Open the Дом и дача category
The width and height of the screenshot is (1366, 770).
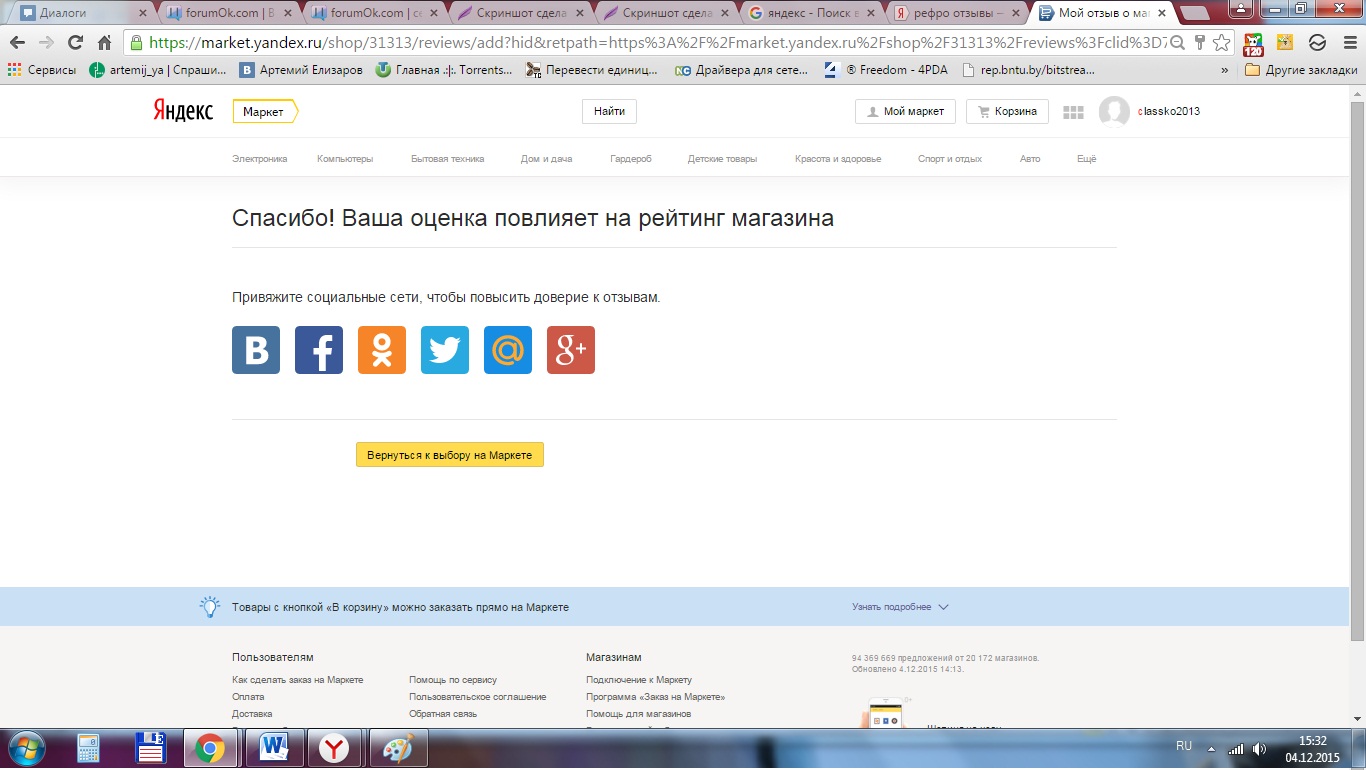click(x=546, y=159)
